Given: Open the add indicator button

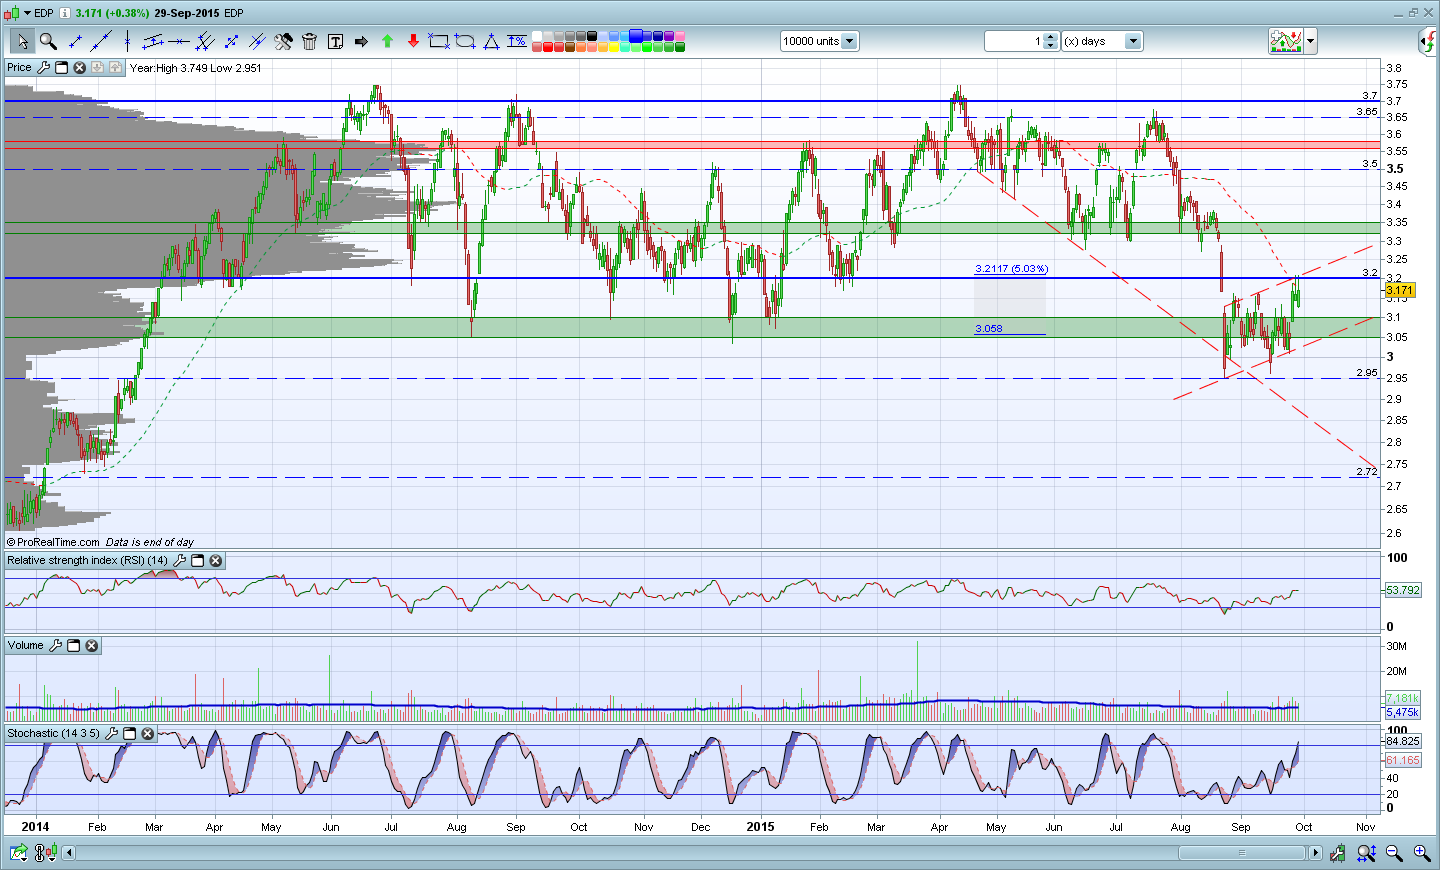Looking at the screenshot, I should [1285, 41].
